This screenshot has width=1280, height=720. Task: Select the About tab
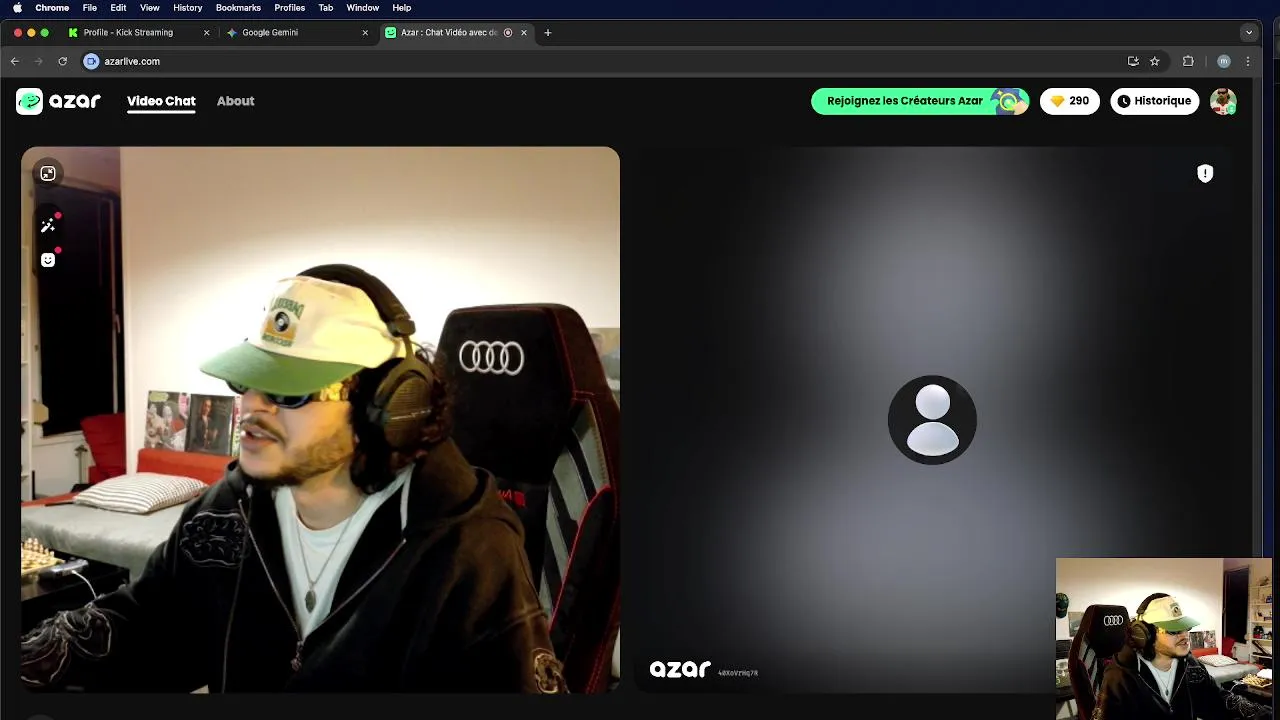click(236, 101)
